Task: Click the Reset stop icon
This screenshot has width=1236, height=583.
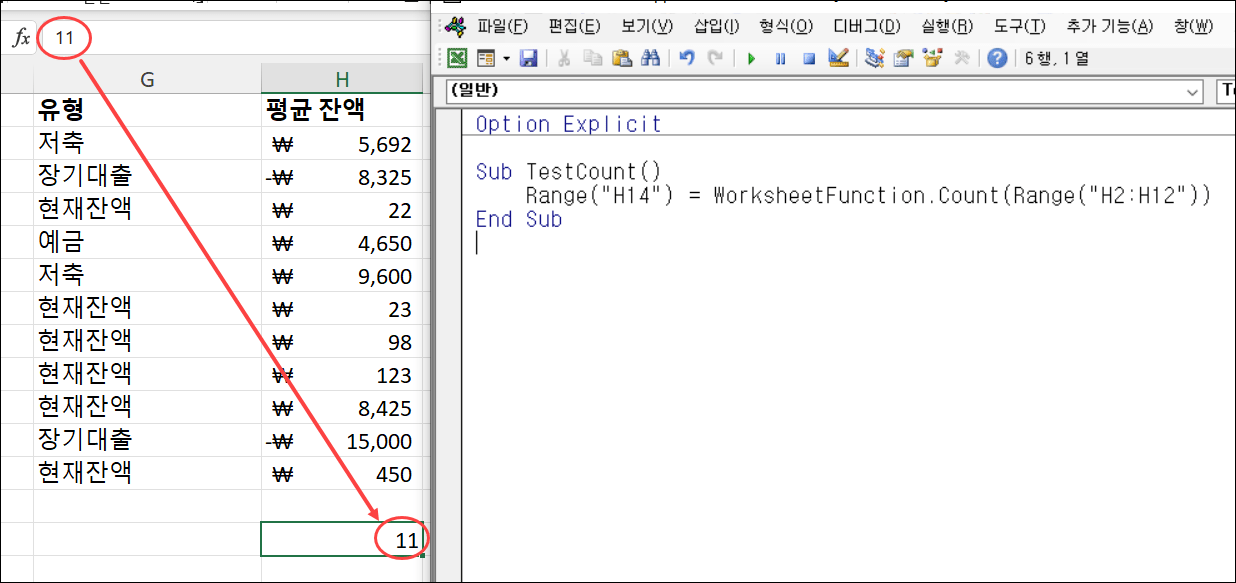Action: pos(808,58)
